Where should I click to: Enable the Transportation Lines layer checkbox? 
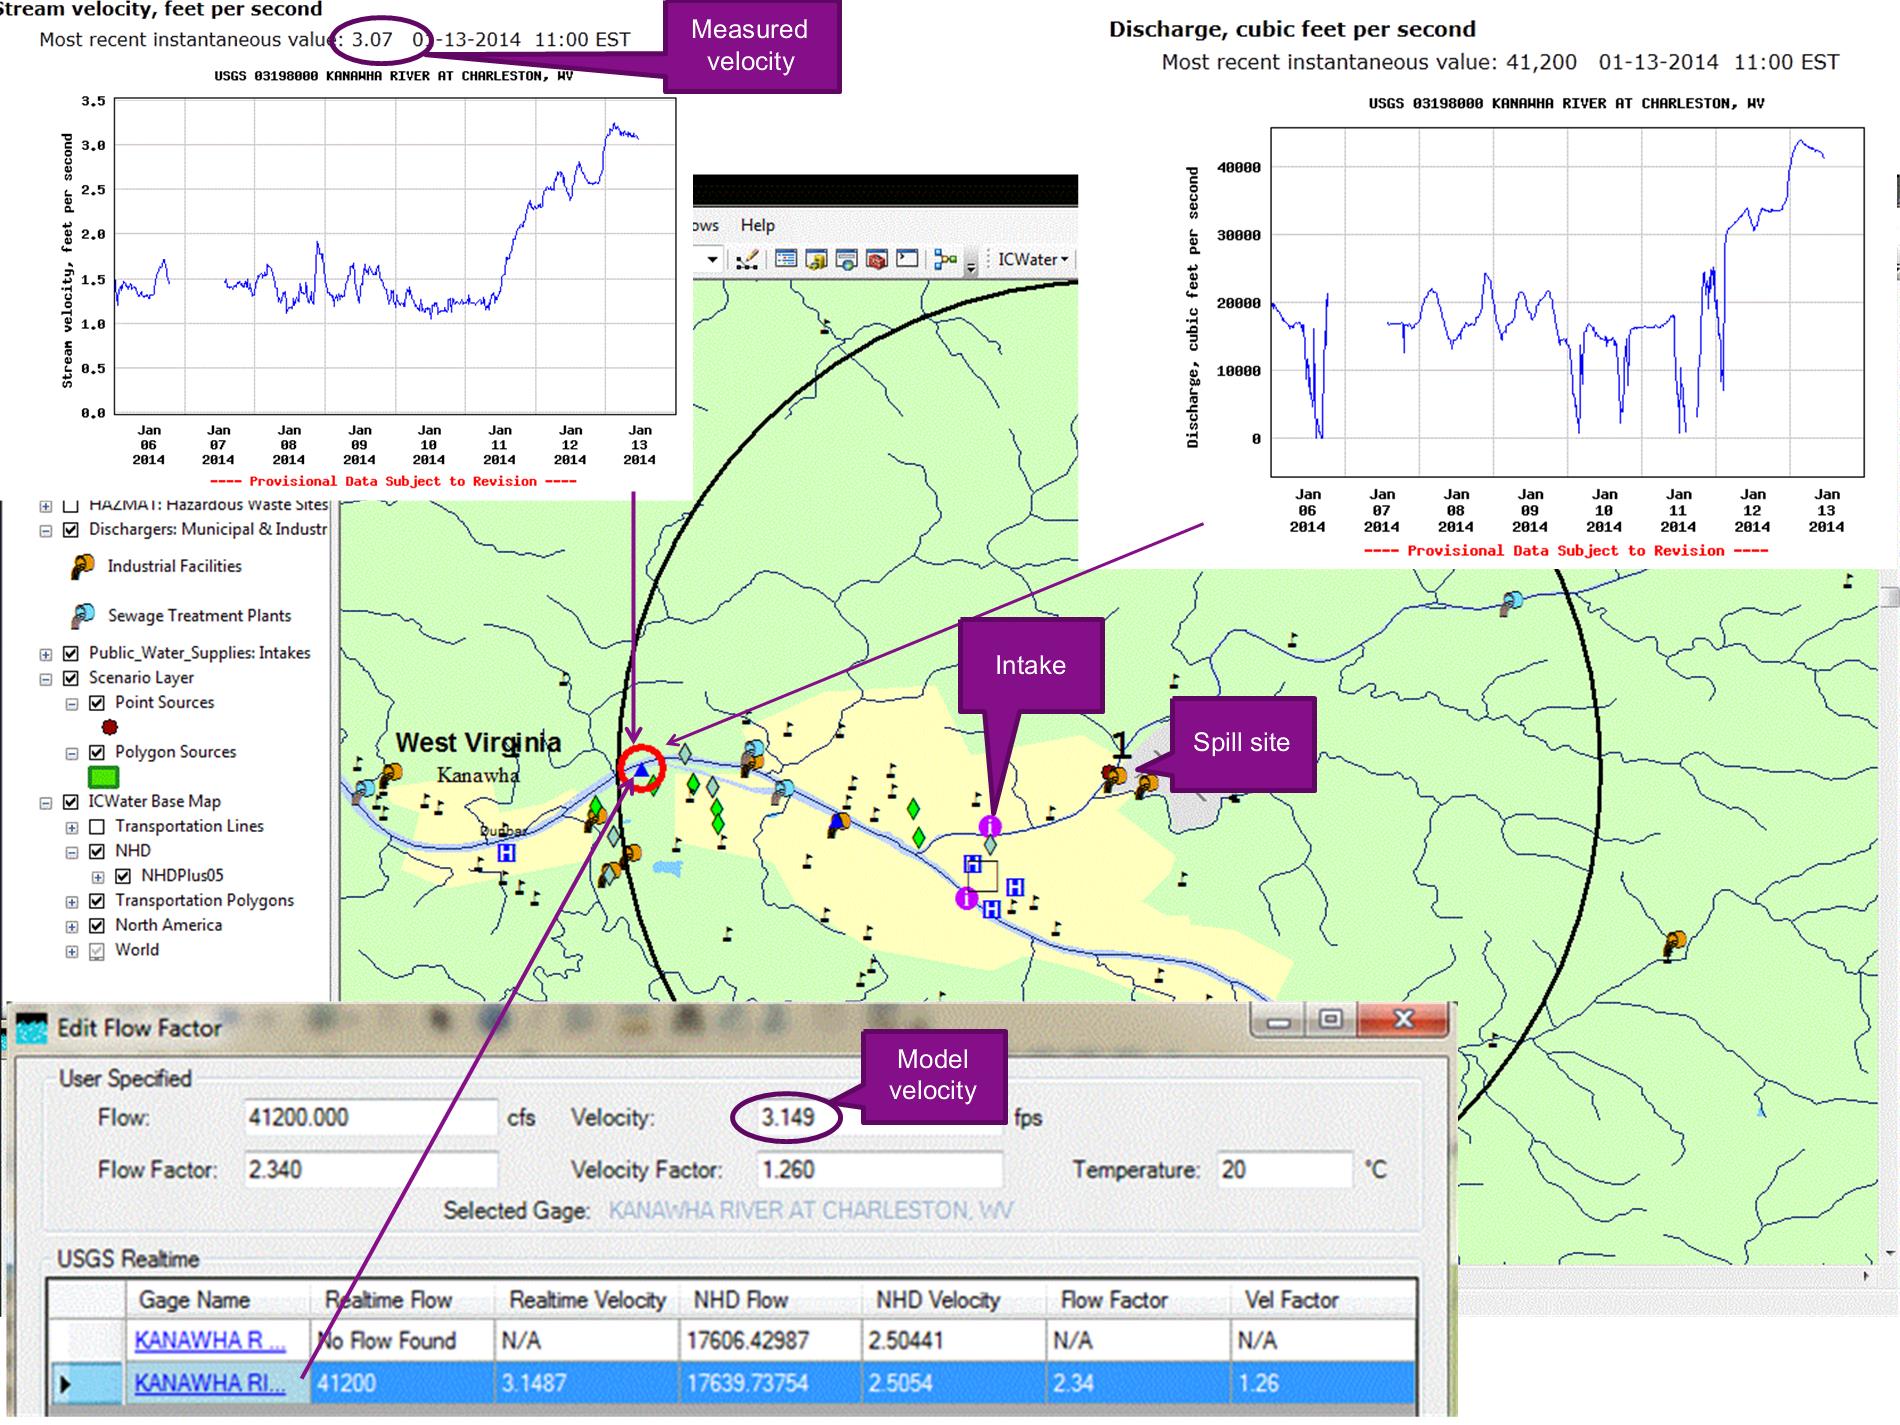(x=97, y=827)
